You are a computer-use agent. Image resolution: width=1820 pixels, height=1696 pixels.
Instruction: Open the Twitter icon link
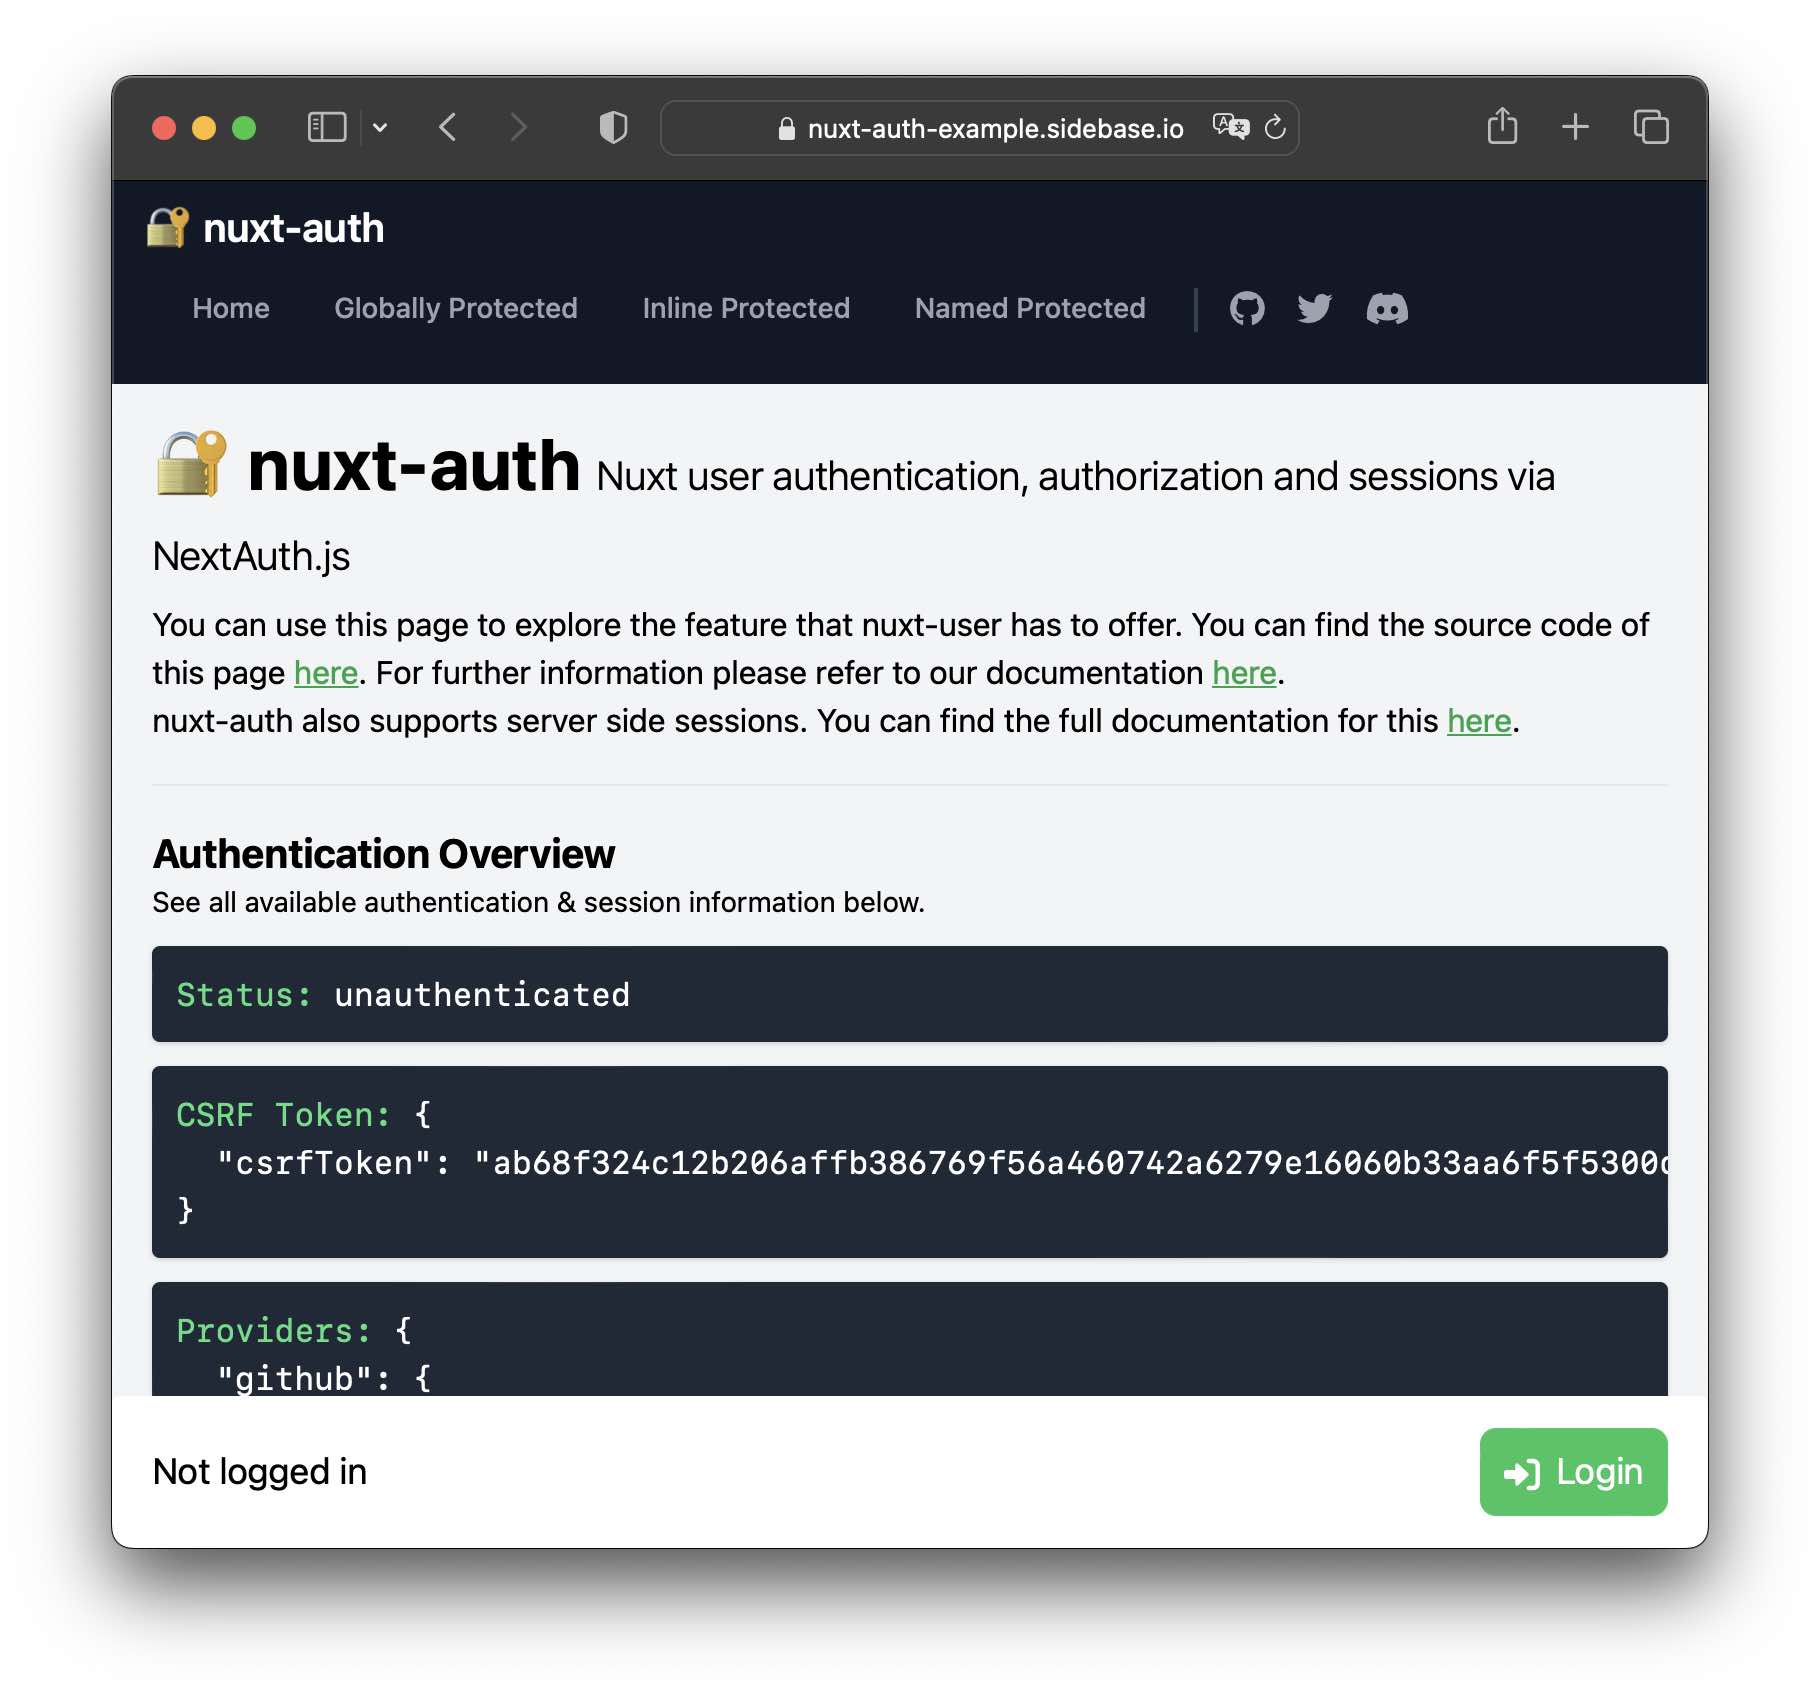[x=1315, y=309]
